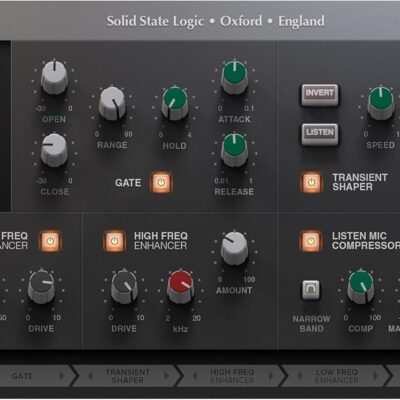Move GATE right in process order
The image size is (400, 400).
click(62, 376)
